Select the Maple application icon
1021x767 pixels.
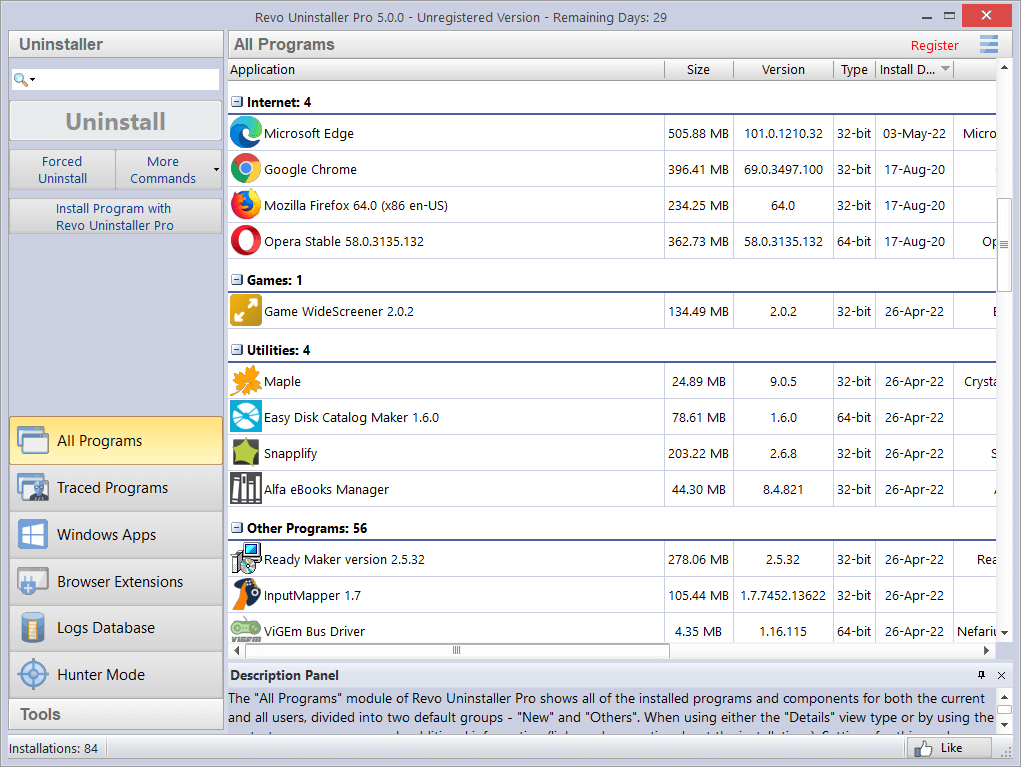pyautogui.click(x=245, y=381)
